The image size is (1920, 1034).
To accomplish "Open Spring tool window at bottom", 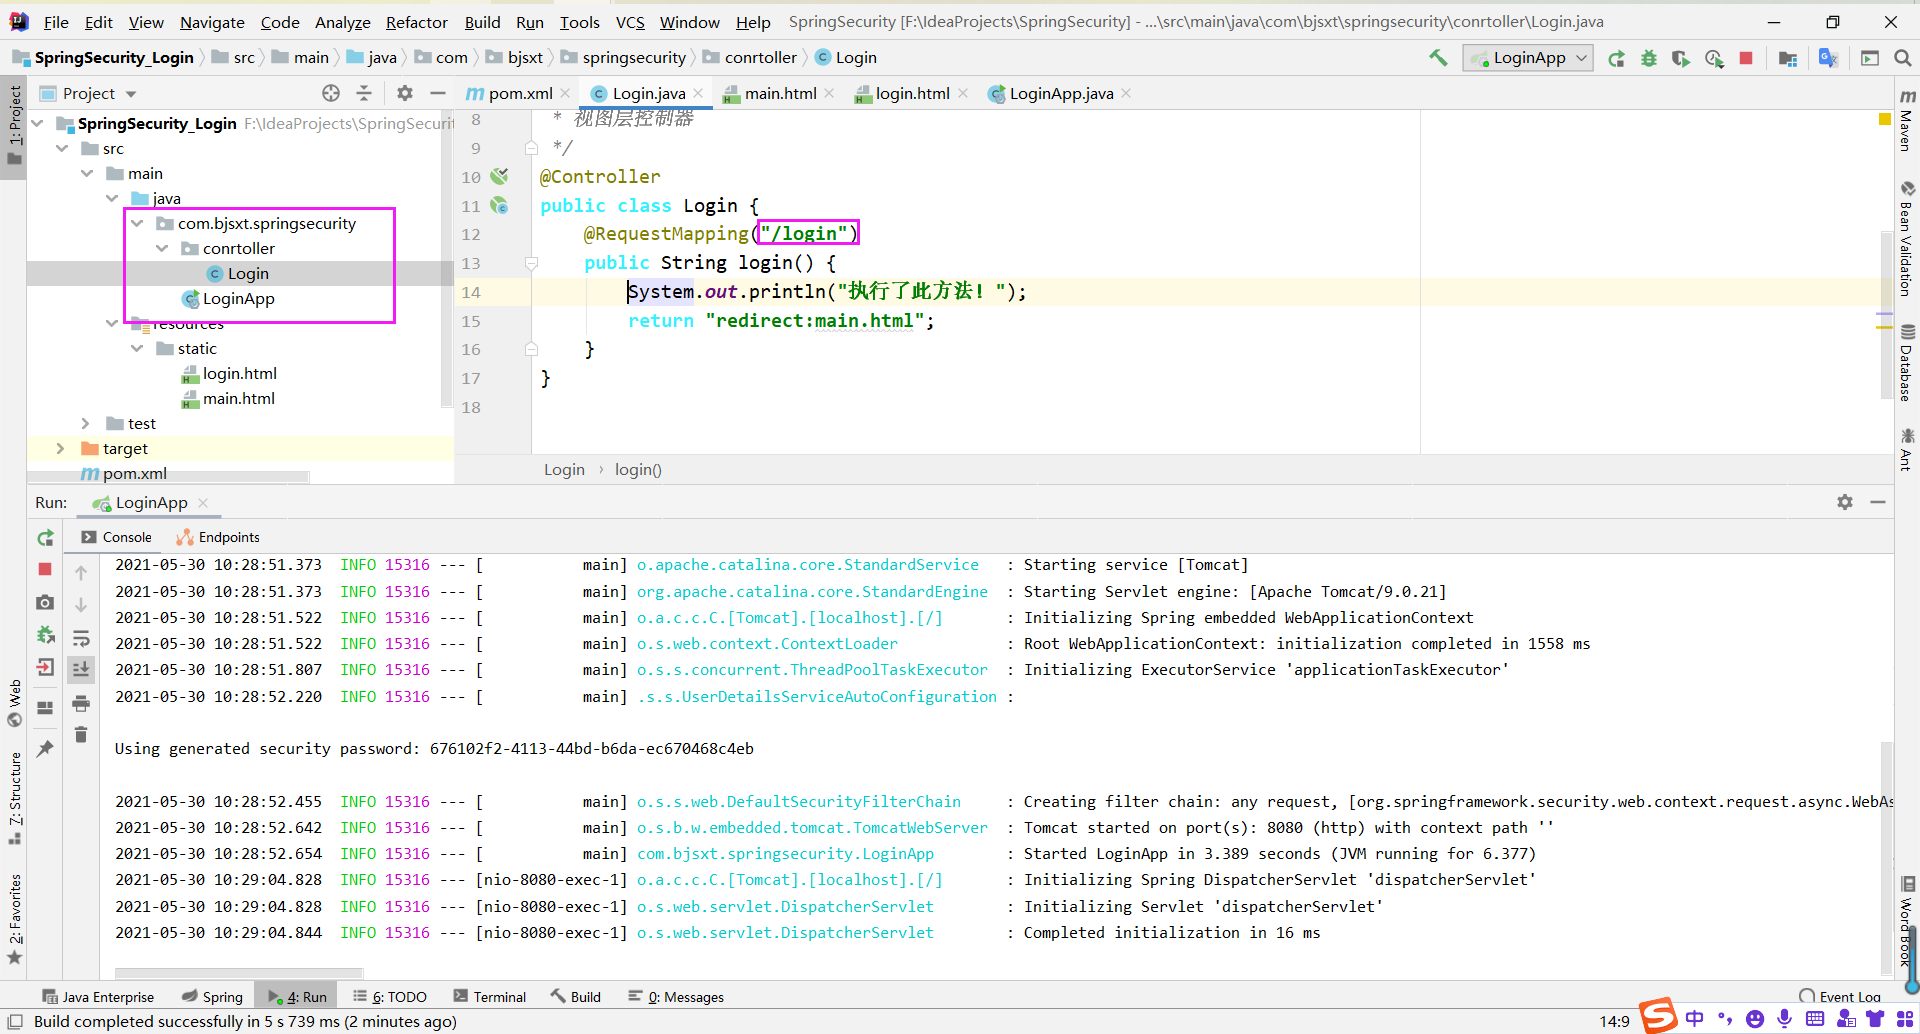I will tap(213, 996).
